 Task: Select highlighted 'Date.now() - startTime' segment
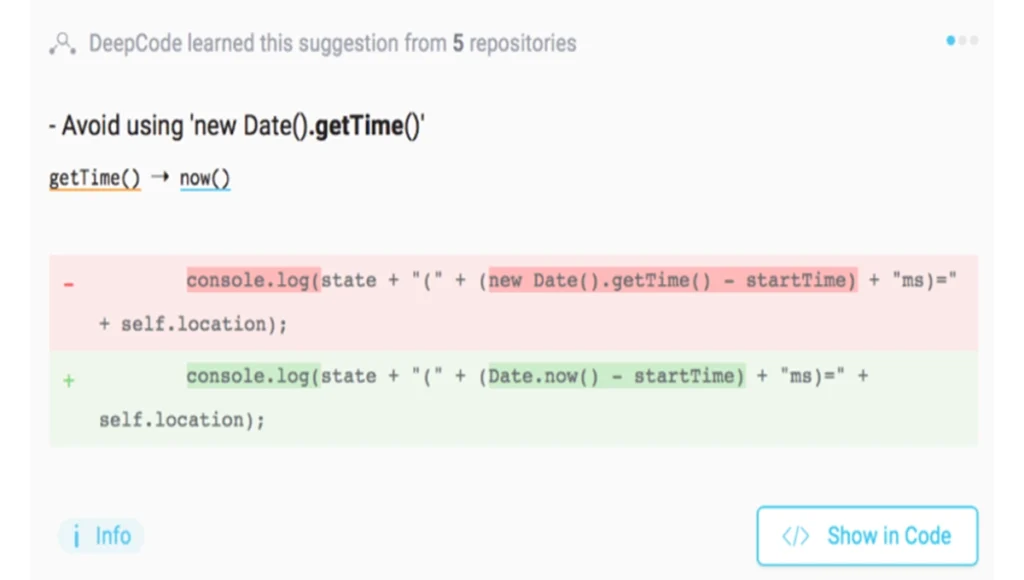click(616, 376)
